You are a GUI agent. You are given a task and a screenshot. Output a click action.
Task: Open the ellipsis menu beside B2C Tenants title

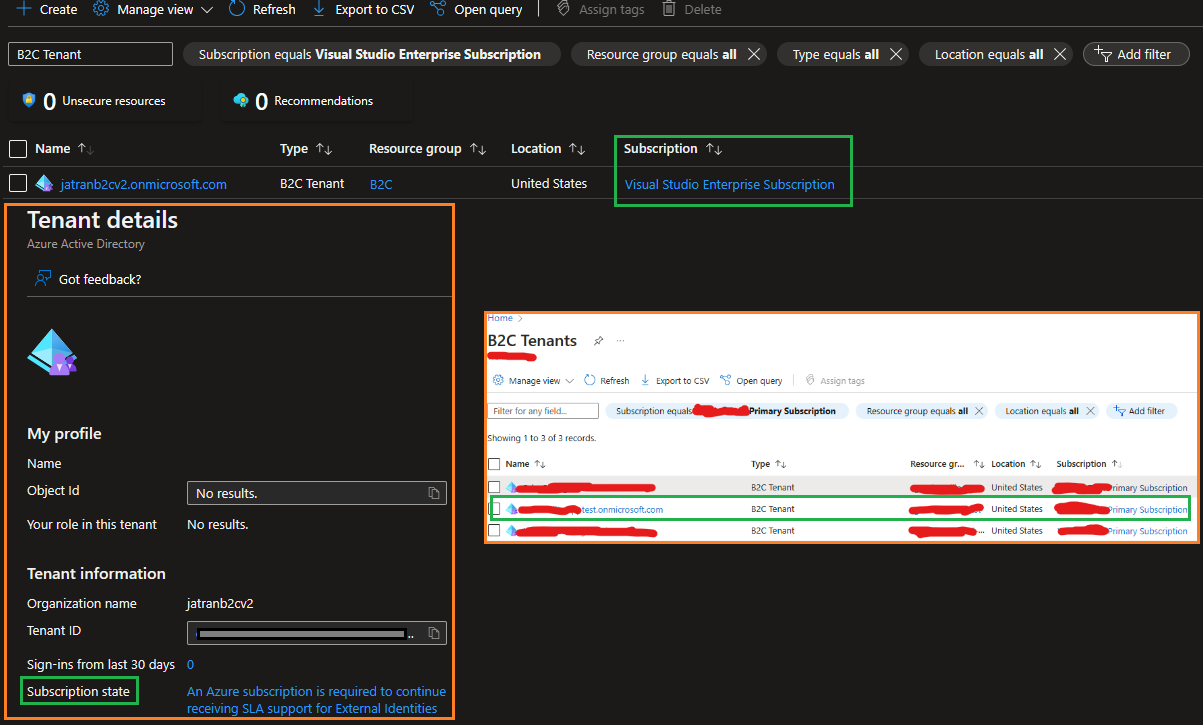tap(620, 341)
